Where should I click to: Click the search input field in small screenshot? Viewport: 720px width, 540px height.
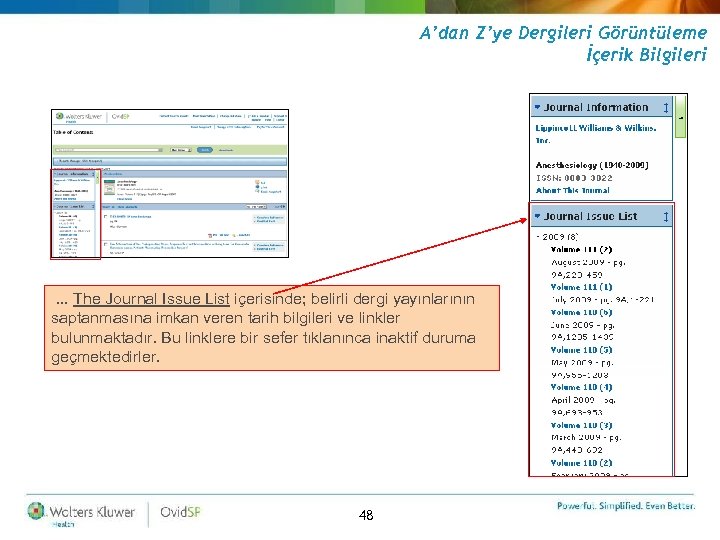click(108, 150)
